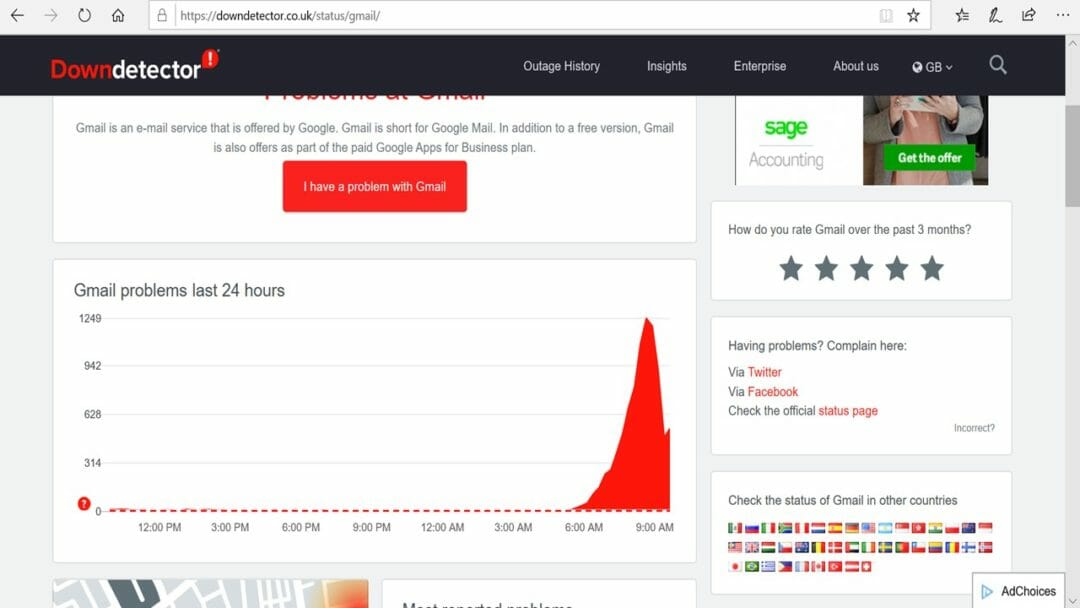The width and height of the screenshot is (1080, 608).
Task: Complain via the Twitter link
Action: click(x=765, y=372)
